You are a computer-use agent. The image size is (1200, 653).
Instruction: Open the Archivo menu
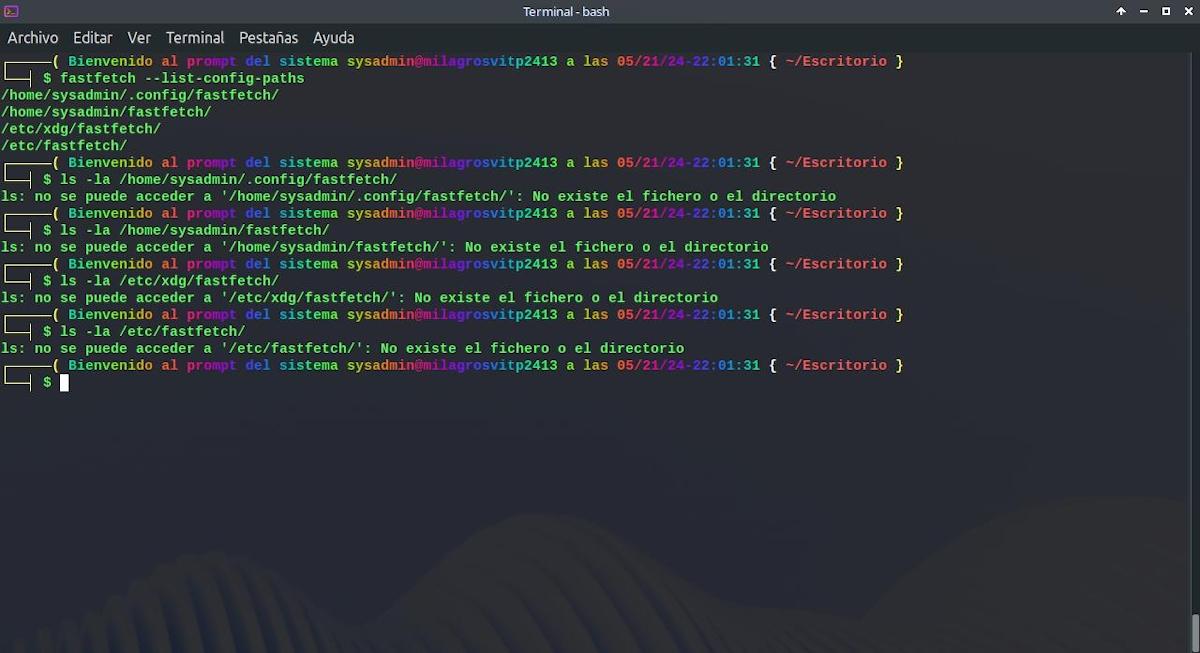(33, 38)
